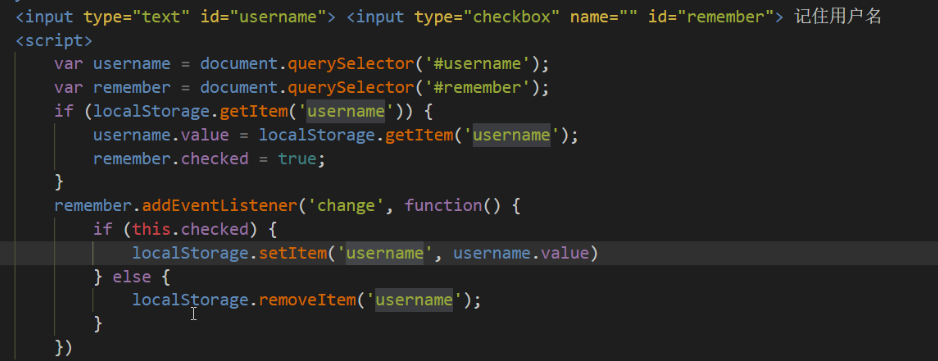Click removeItem method call
Image resolution: width=938 pixels, height=361 pixels.
pos(307,299)
